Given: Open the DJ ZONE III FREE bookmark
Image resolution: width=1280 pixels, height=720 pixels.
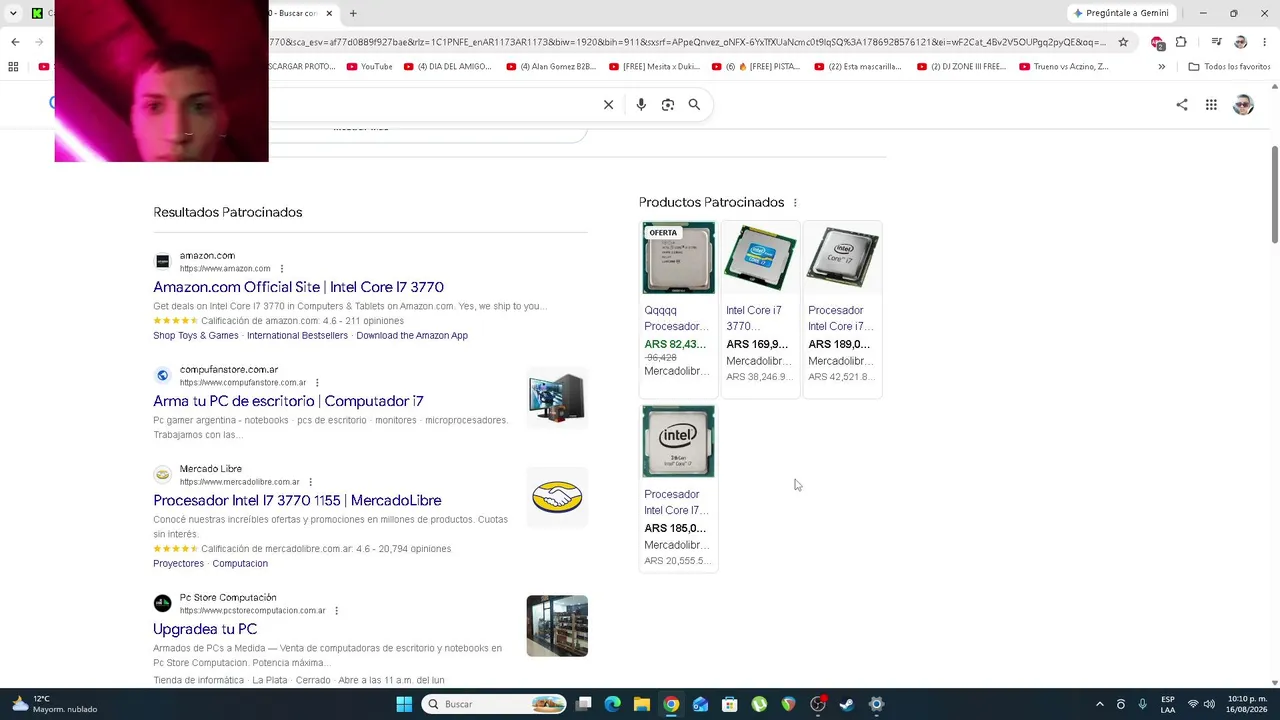Looking at the screenshot, I should (961, 67).
